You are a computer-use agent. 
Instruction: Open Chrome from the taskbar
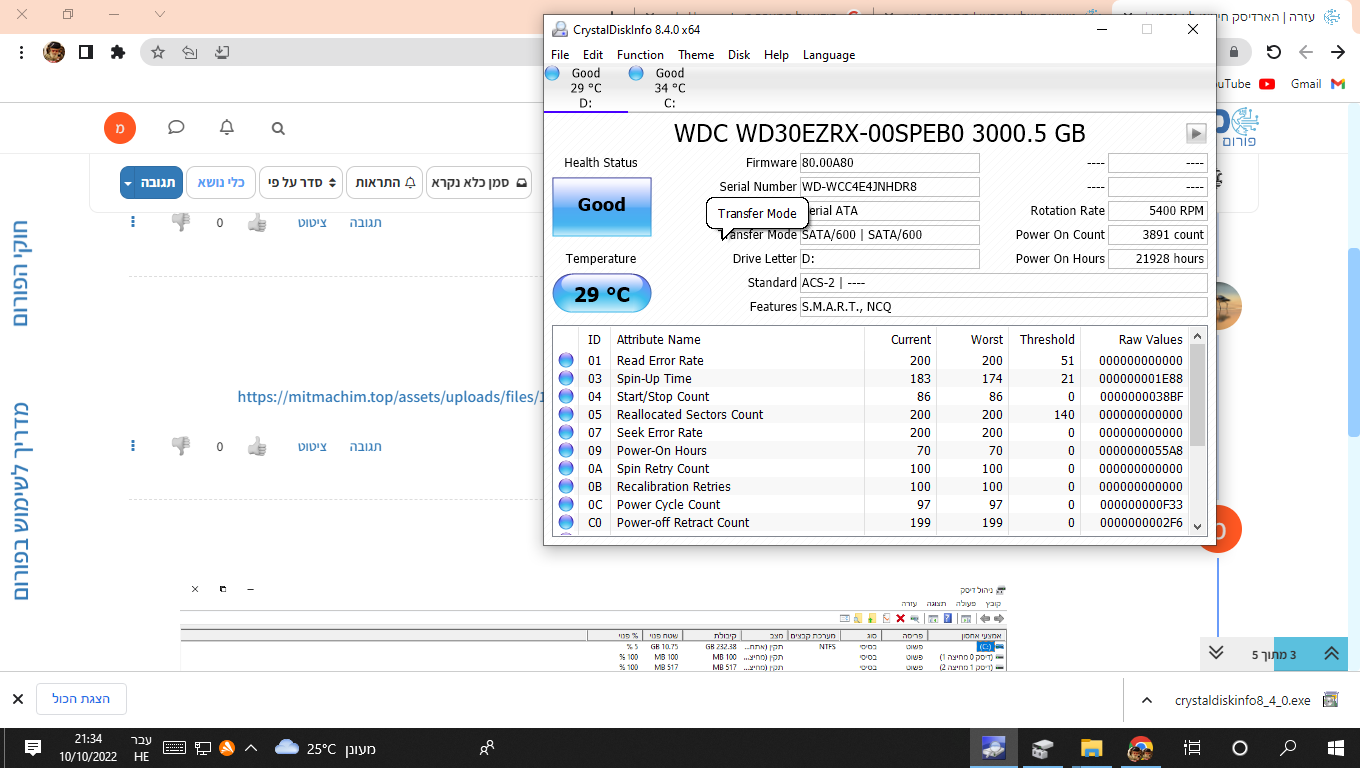click(x=1140, y=748)
